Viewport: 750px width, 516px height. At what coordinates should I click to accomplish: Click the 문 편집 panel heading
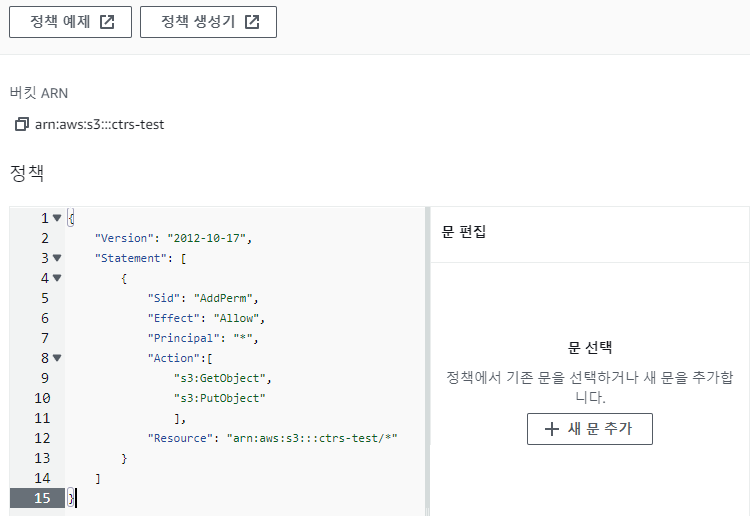463,232
